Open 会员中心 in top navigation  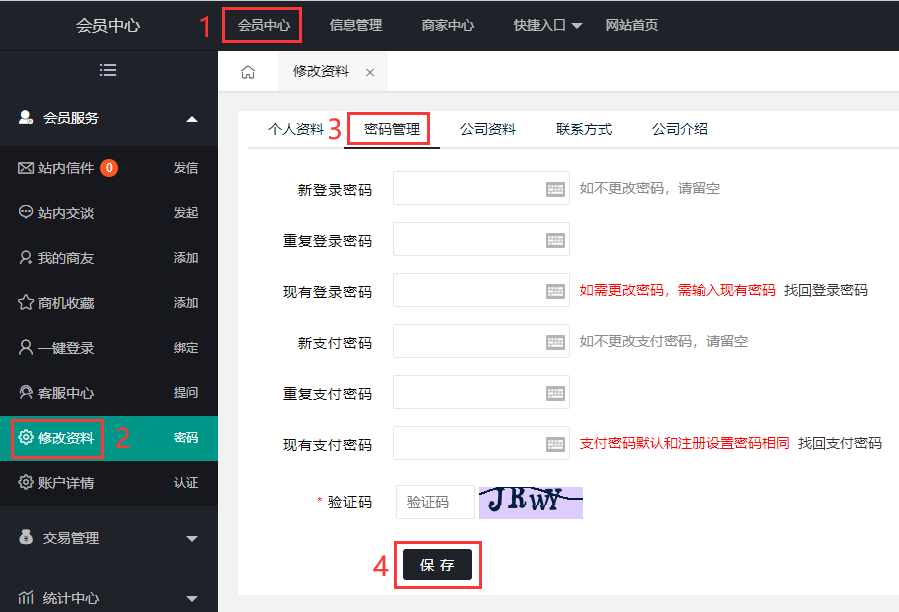(x=264, y=25)
